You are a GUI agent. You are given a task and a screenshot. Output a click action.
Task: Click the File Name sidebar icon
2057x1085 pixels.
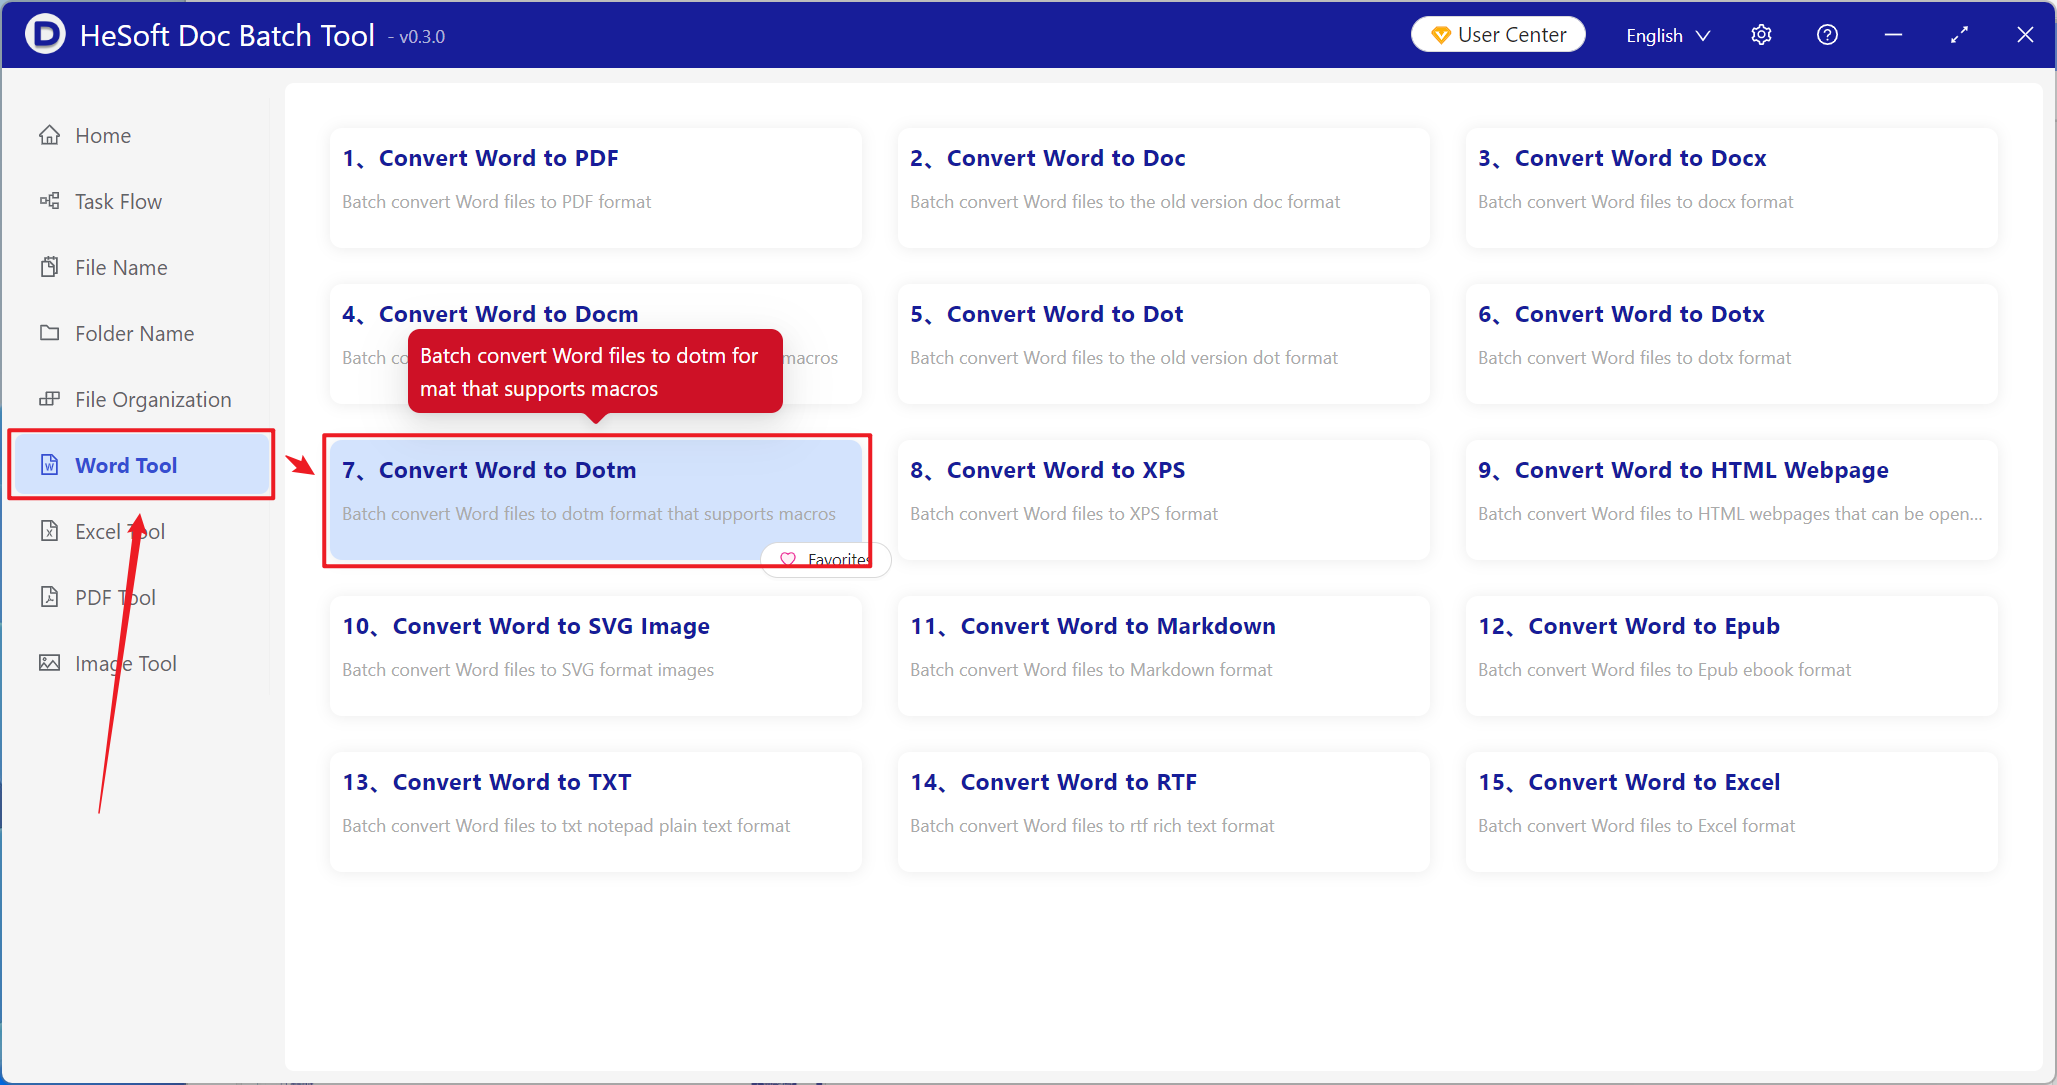(x=49, y=267)
